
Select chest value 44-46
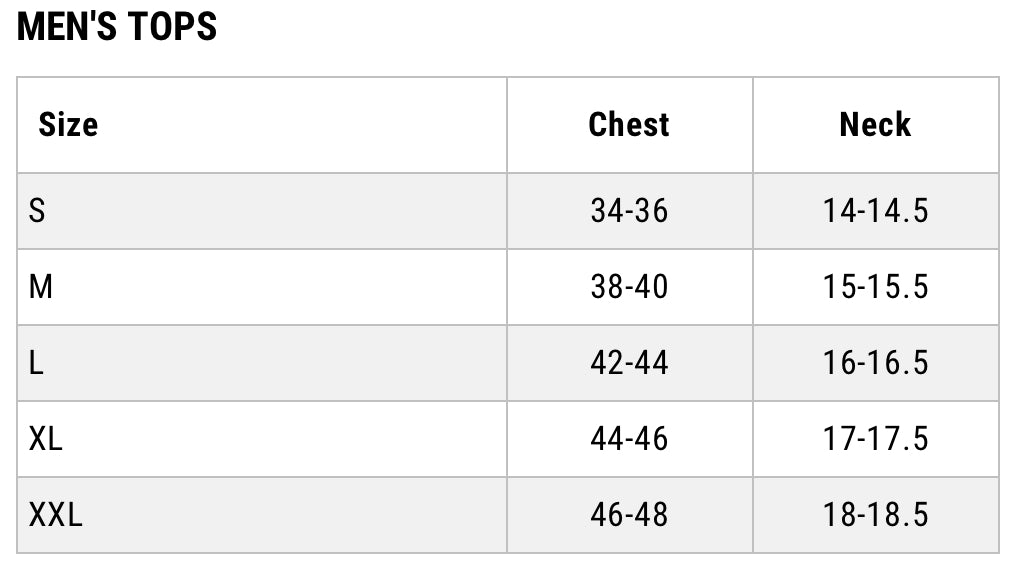click(x=629, y=439)
